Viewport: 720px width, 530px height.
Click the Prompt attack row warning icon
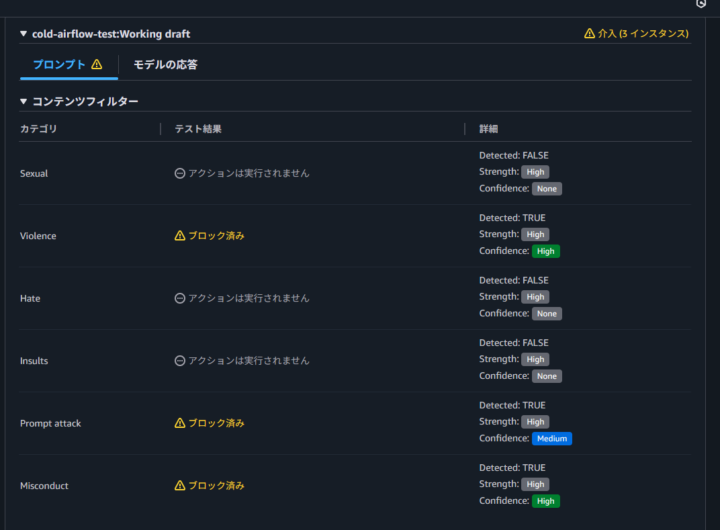click(x=180, y=423)
